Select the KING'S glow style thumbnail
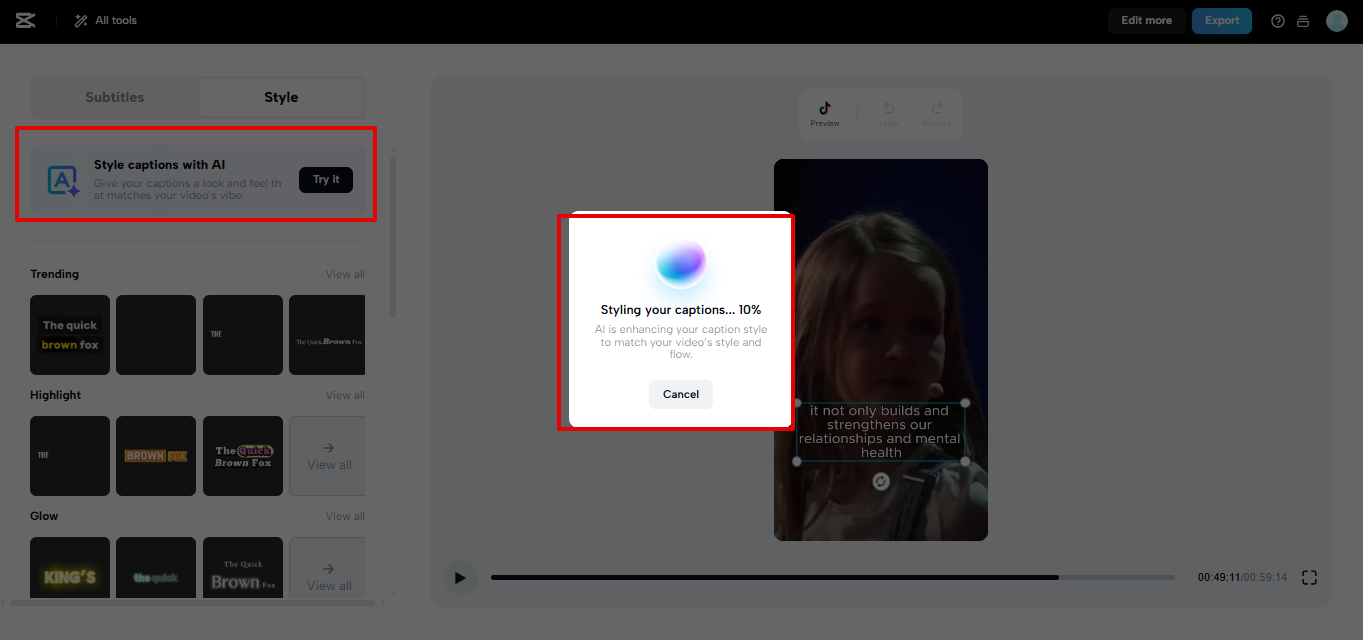This screenshot has width=1363, height=640. (x=69, y=570)
